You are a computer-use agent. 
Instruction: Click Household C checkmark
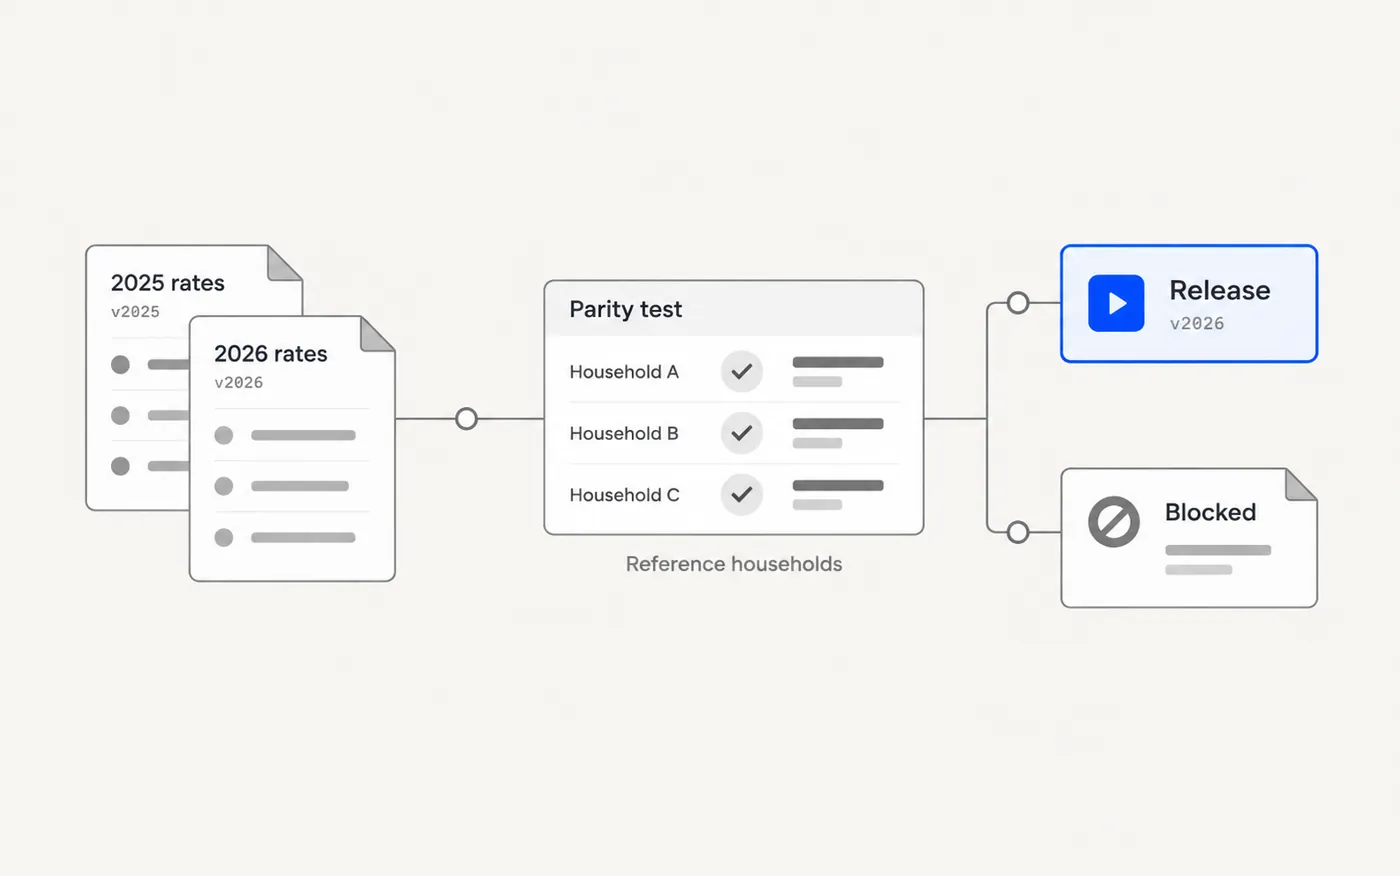[x=742, y=494]
